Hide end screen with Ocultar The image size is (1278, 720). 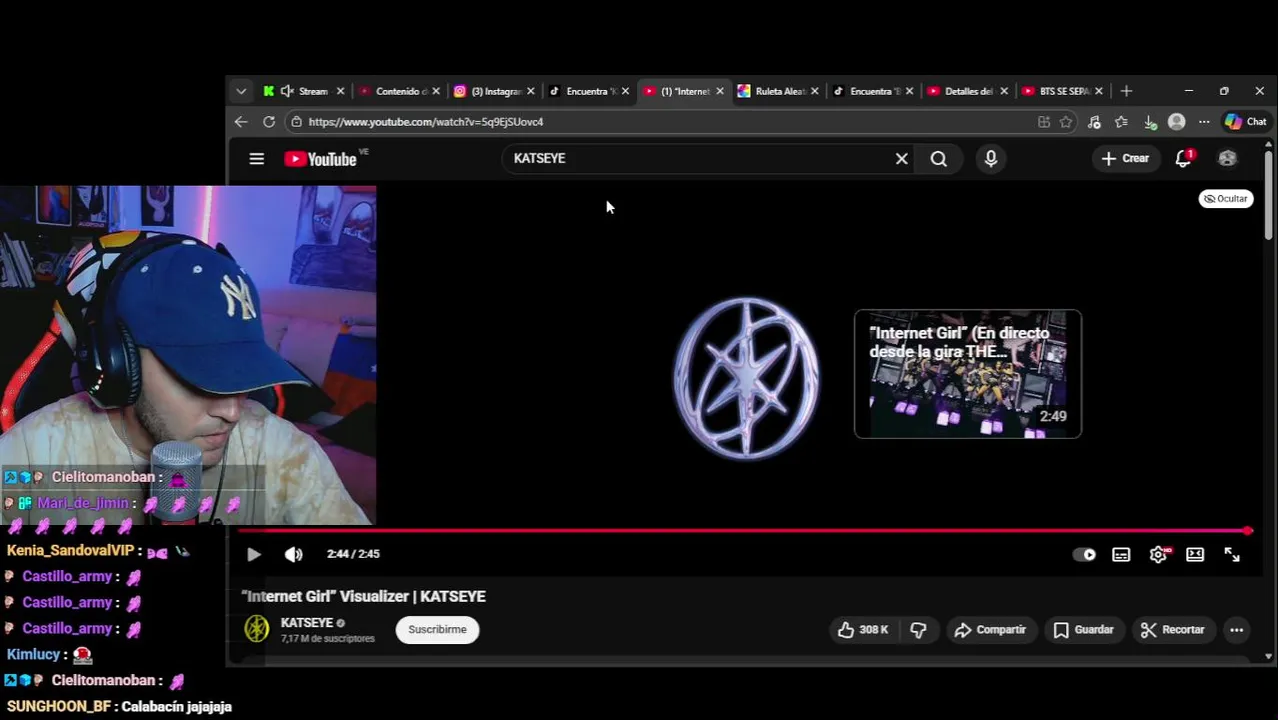tap(1226, 198)
